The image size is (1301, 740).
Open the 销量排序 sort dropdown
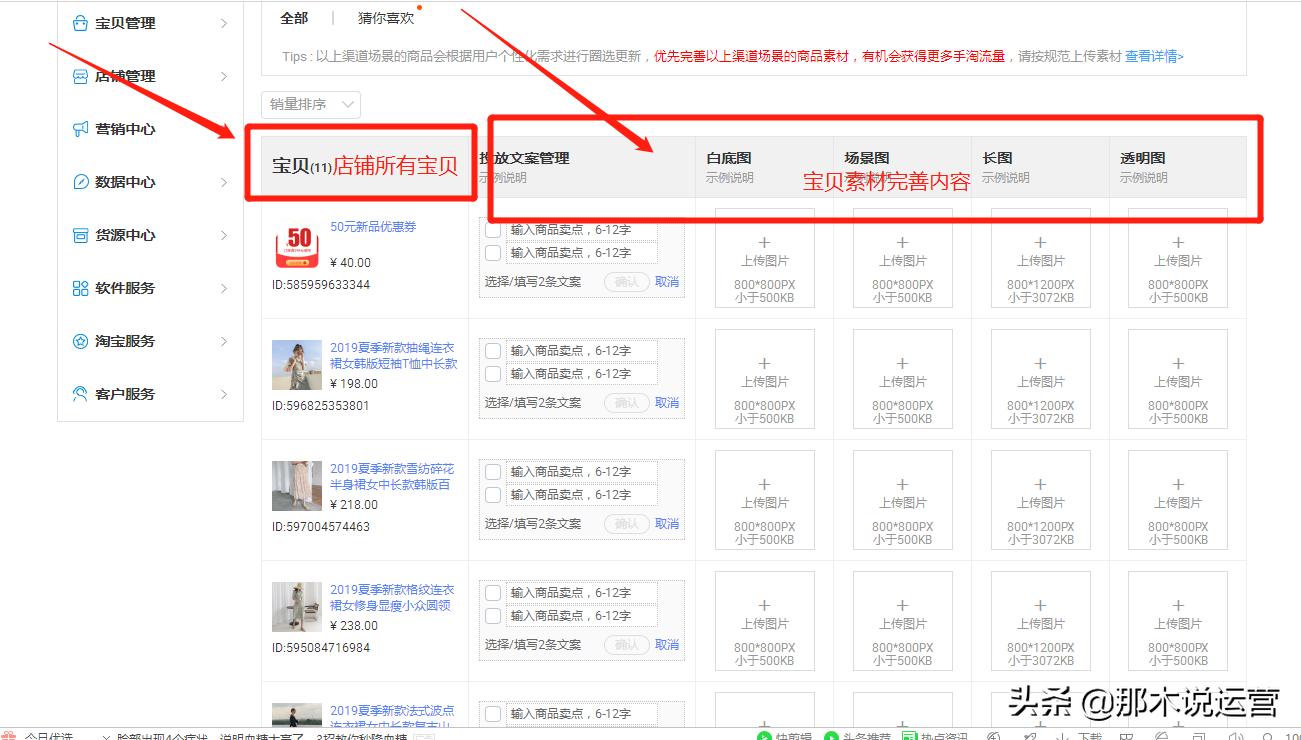pyautogui.click(x=310, y=104)
